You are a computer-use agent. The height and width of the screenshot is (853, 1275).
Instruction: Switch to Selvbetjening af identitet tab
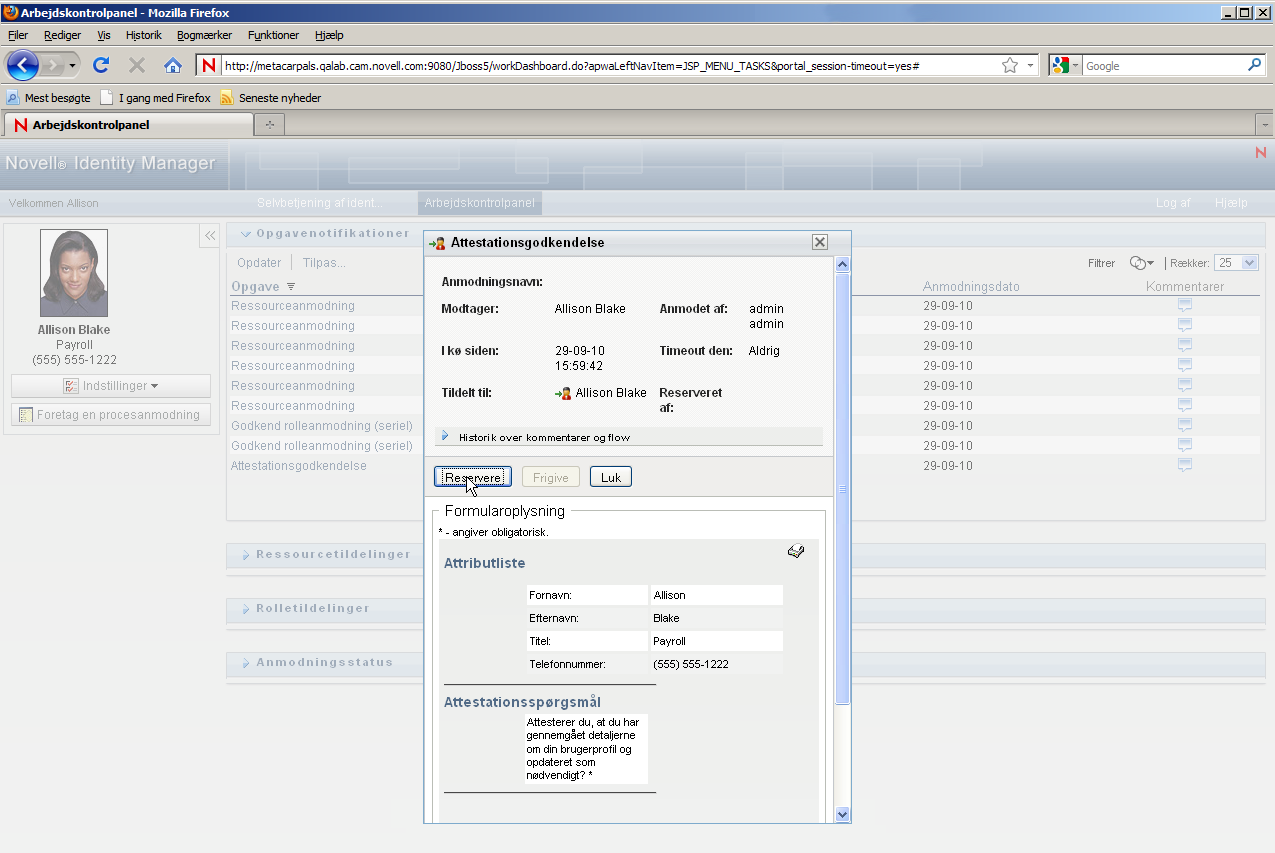[x=320, y=203]
